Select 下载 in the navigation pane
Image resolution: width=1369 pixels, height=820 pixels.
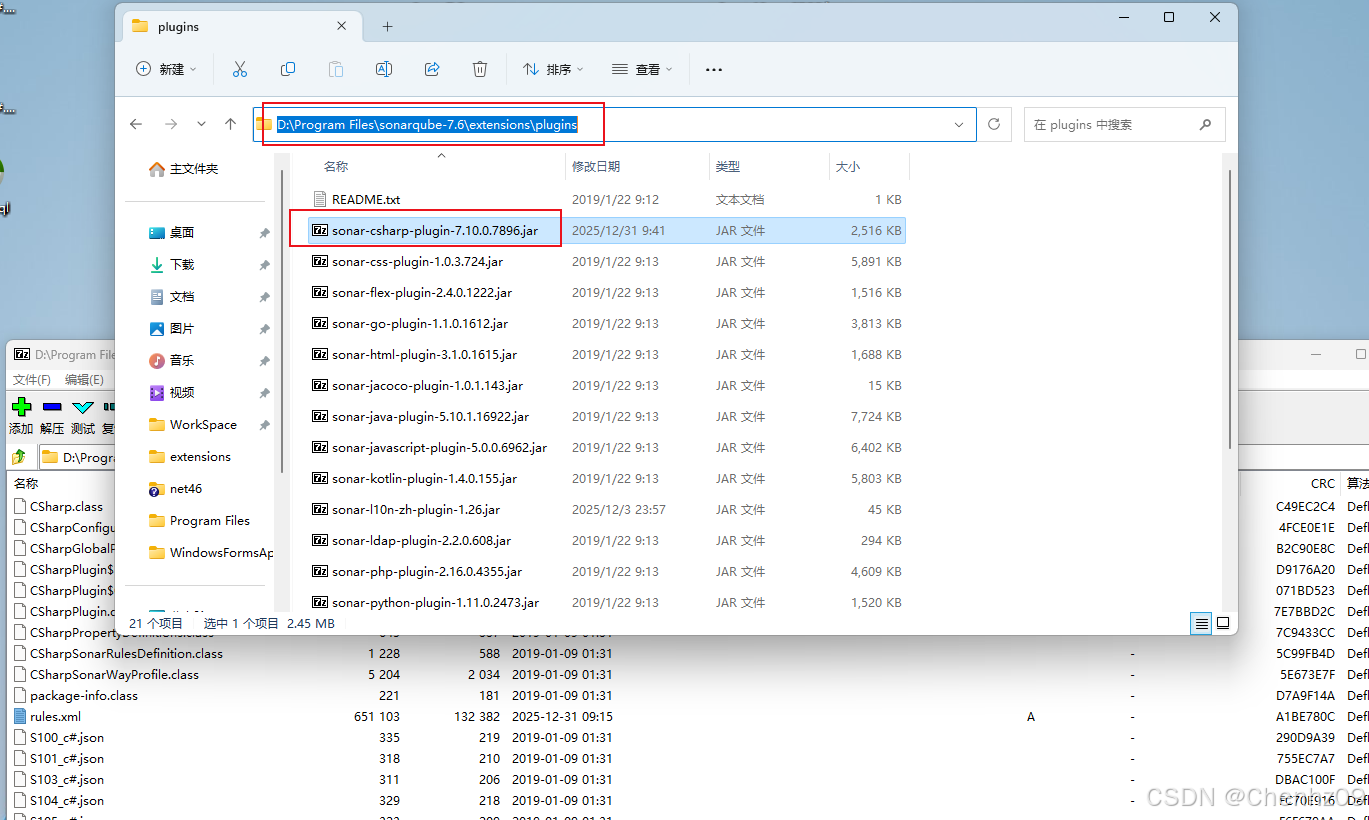[171, 265]
